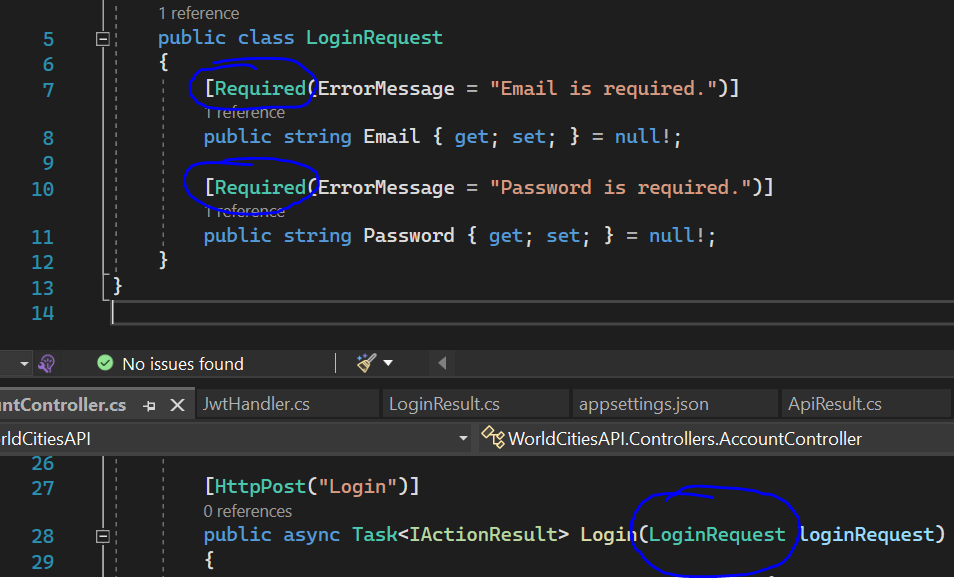Click the Email property name on line 8

pyautogui.click(x=391, y=136)
